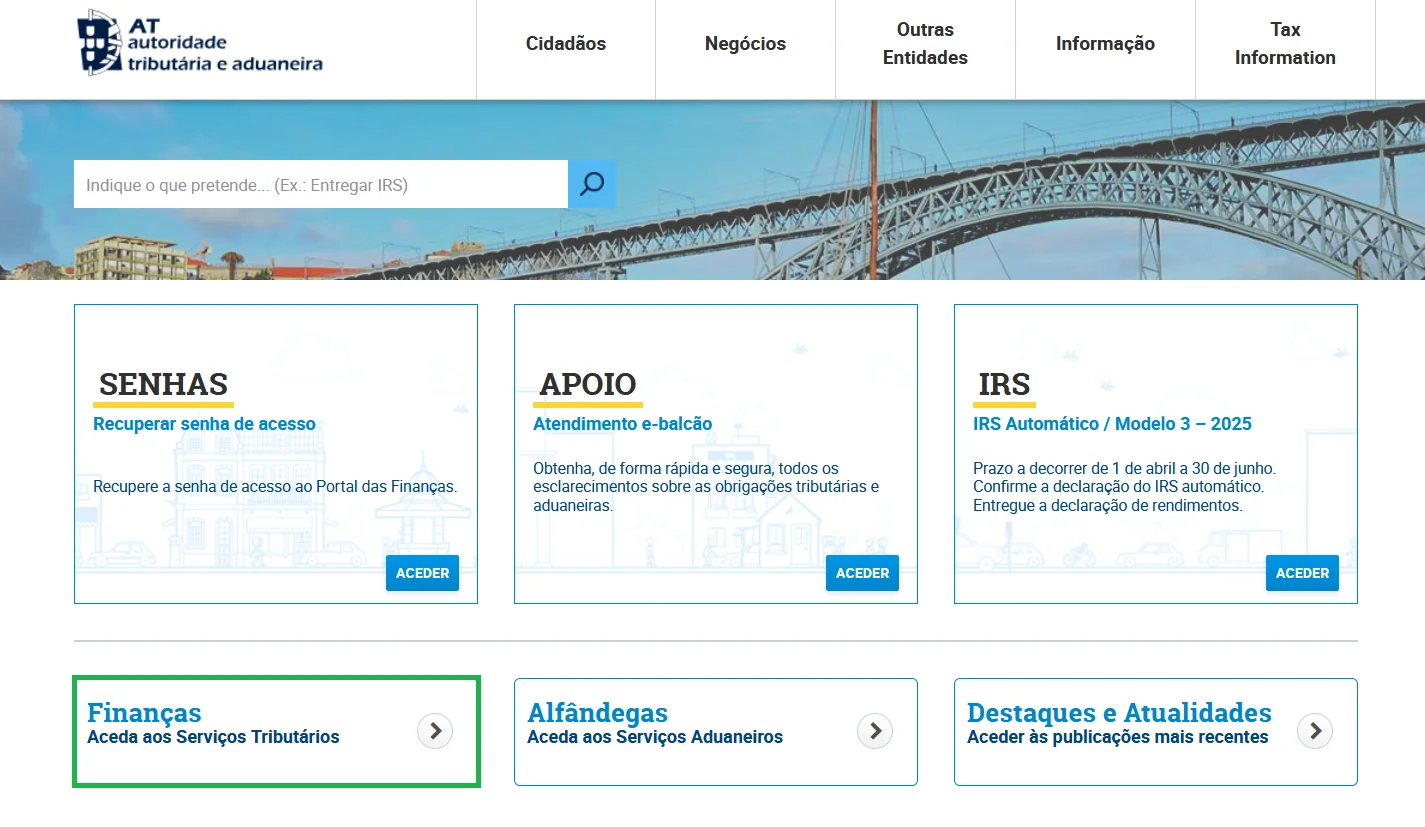Select the Tax Information menu item
The width and height of the screenshot is (1425, 827).
1285,44
